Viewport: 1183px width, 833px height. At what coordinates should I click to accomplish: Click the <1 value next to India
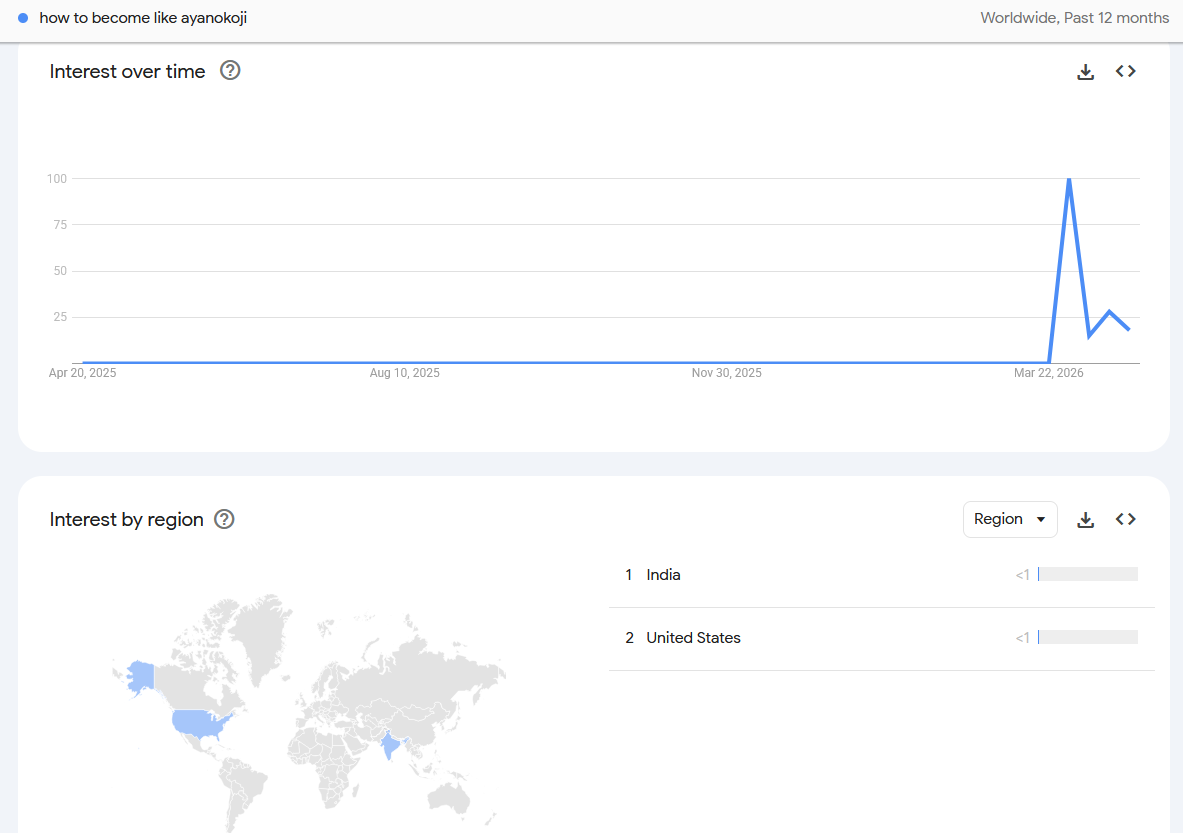pos(1022,575)
